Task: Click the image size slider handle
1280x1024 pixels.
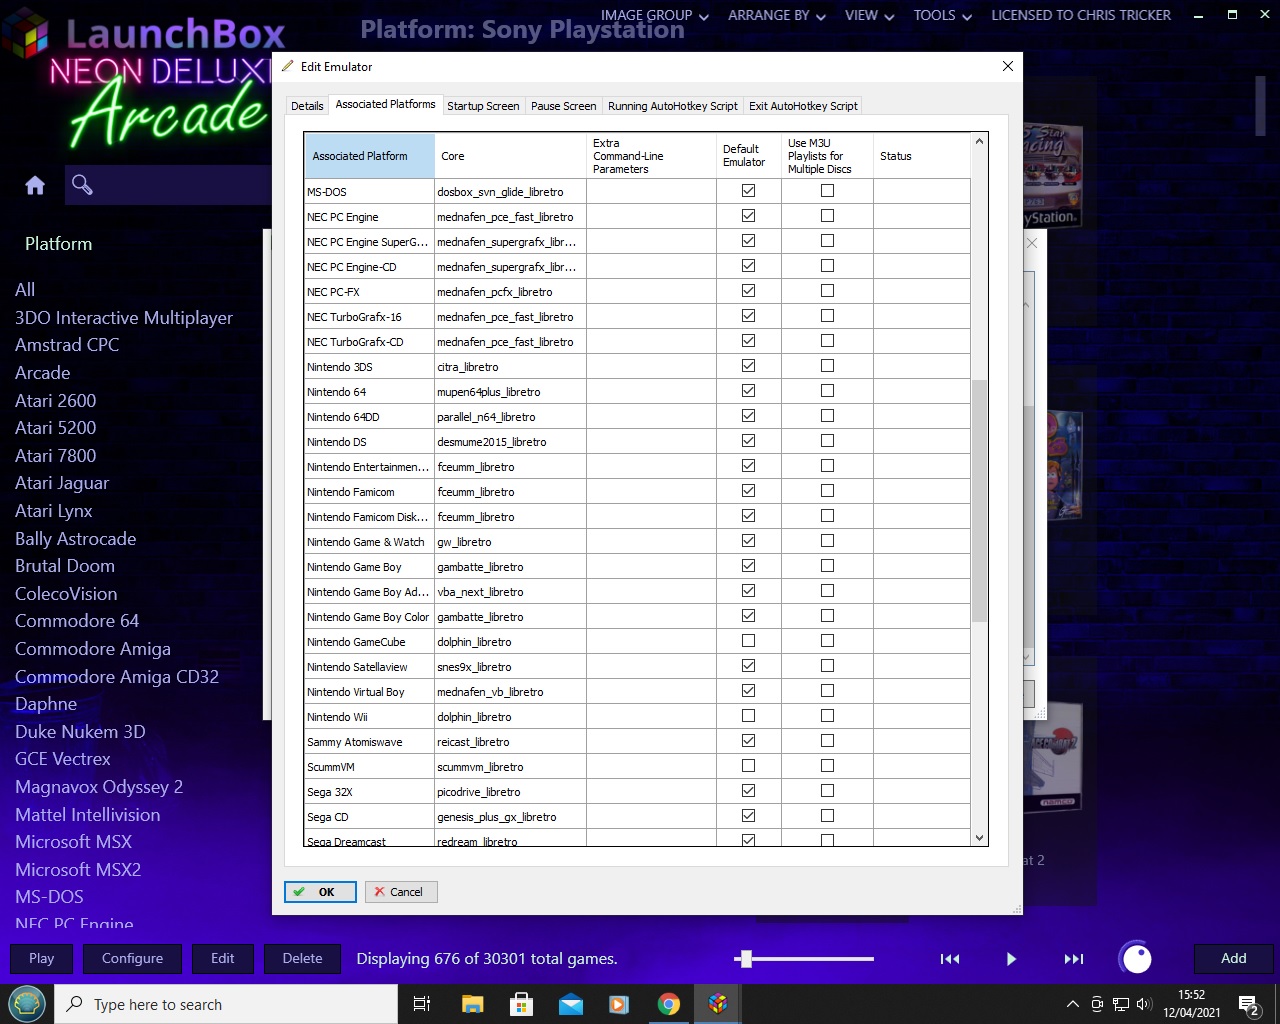Action: (x=744, y=959)
